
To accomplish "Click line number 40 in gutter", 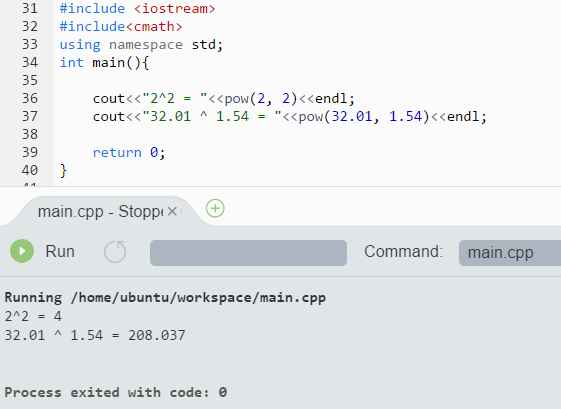I will click(30, 170).
